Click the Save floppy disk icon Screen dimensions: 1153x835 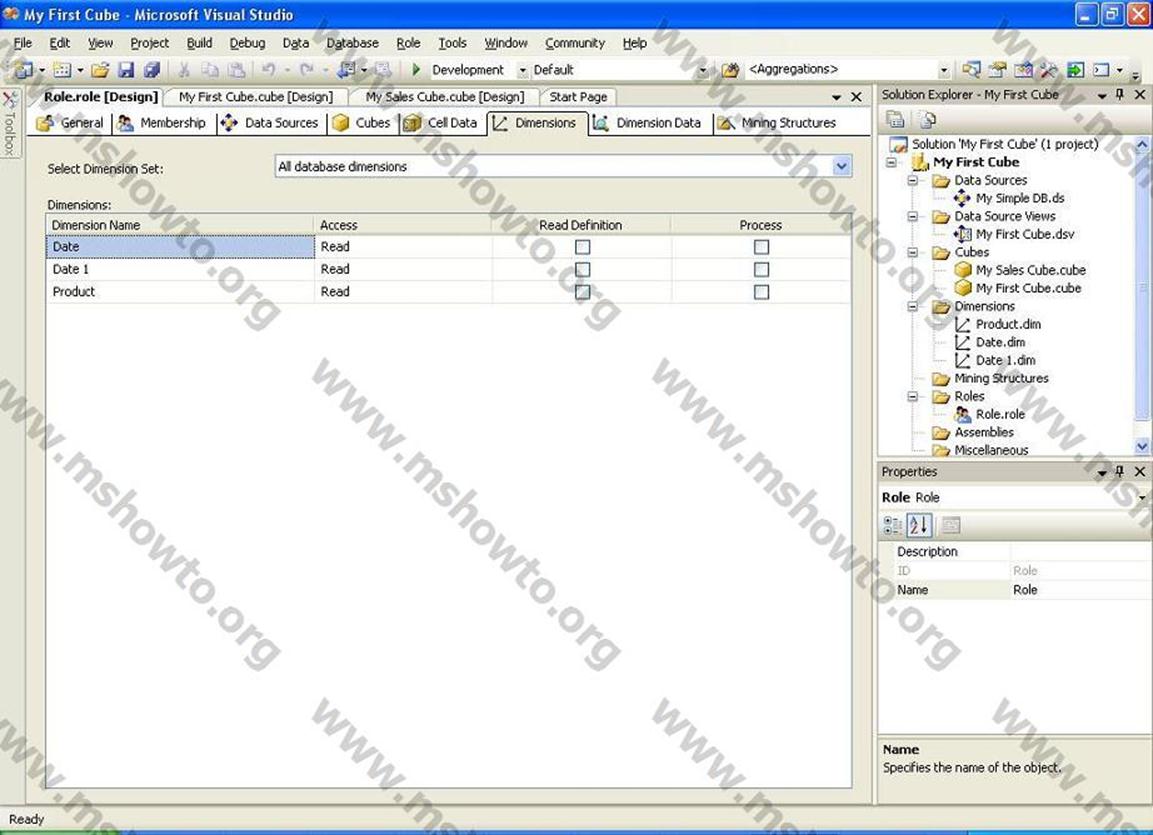click(126, 70)
